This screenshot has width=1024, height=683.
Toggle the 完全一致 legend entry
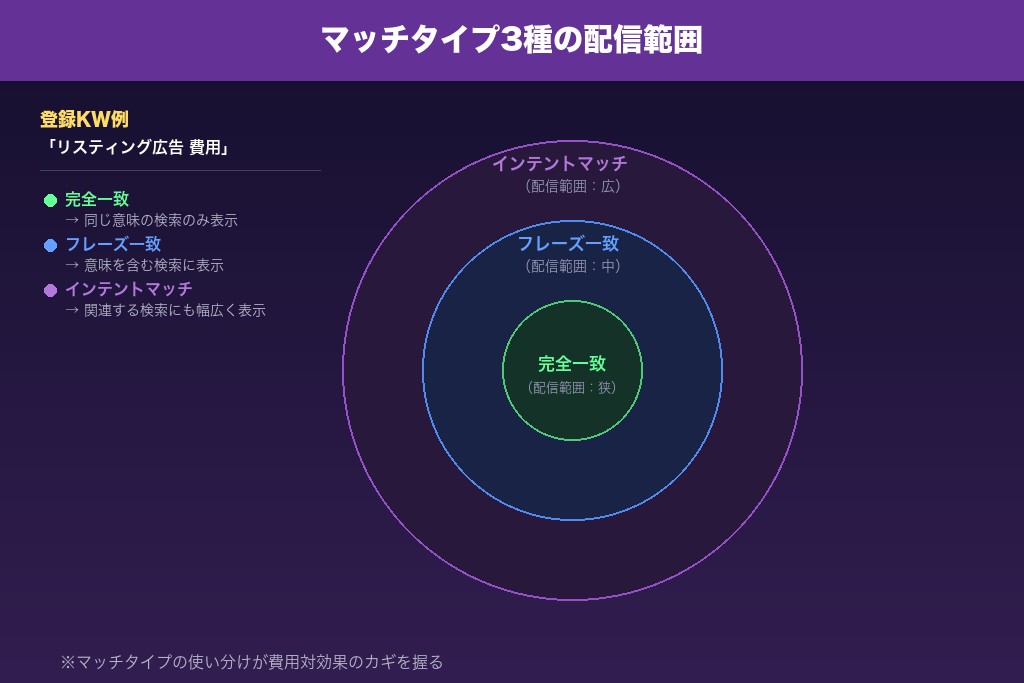coord(96,198)
